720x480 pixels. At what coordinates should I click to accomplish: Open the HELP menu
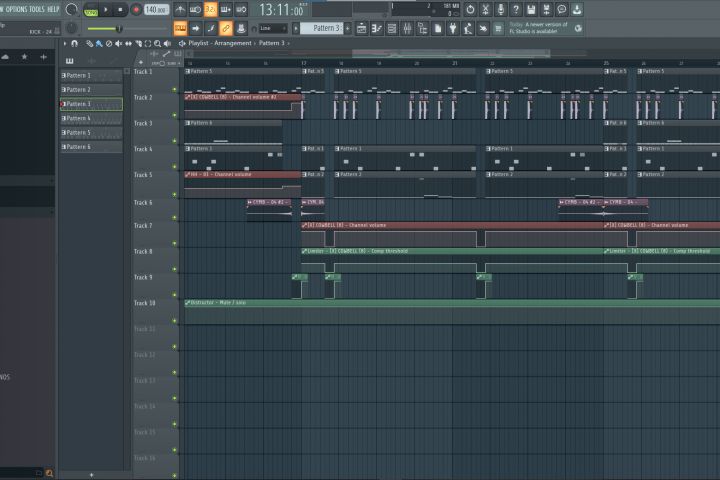coord(53,9)
